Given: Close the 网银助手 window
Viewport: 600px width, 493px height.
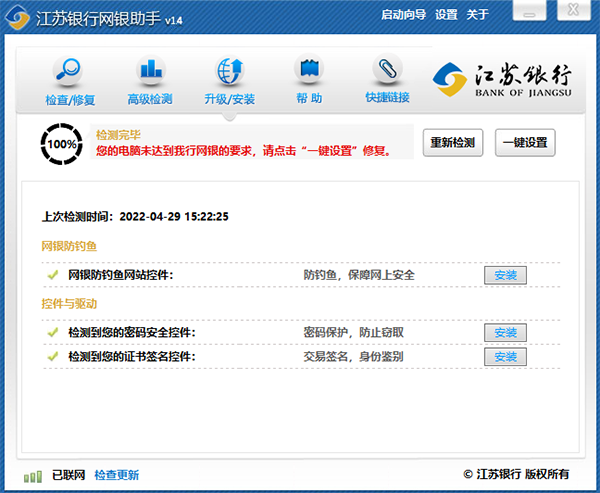Looking at the screenshot, I should point(573,10).
